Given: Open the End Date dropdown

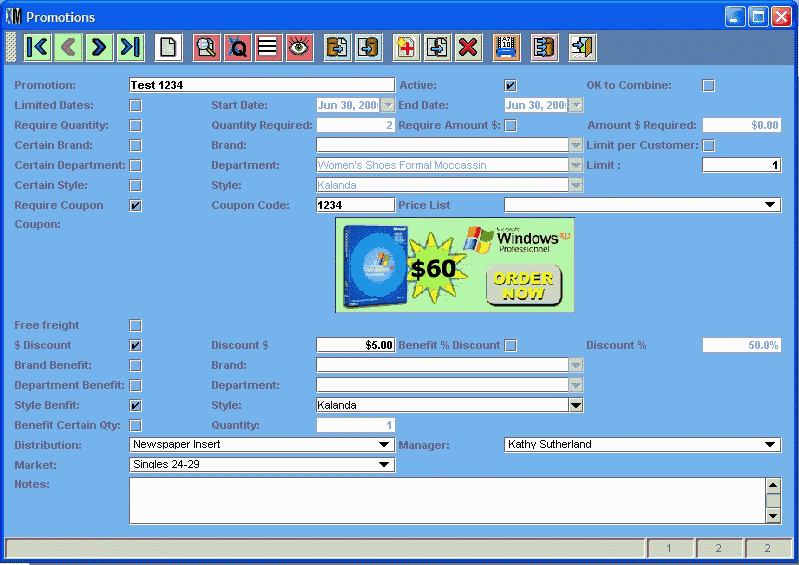Looking at the screenshot, I should coord(576,105).
